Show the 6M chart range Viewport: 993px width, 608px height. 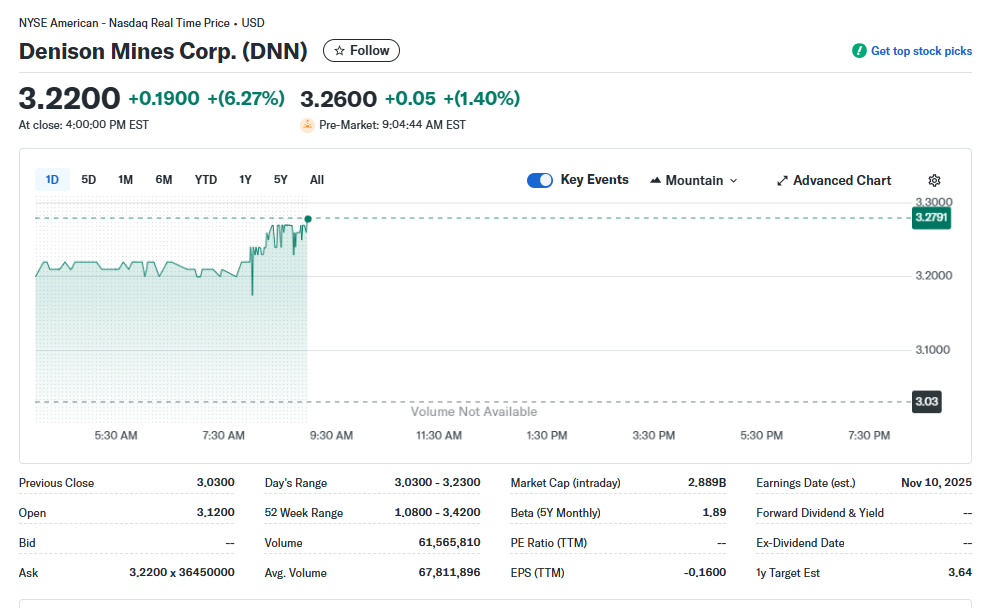pos(164,180)
